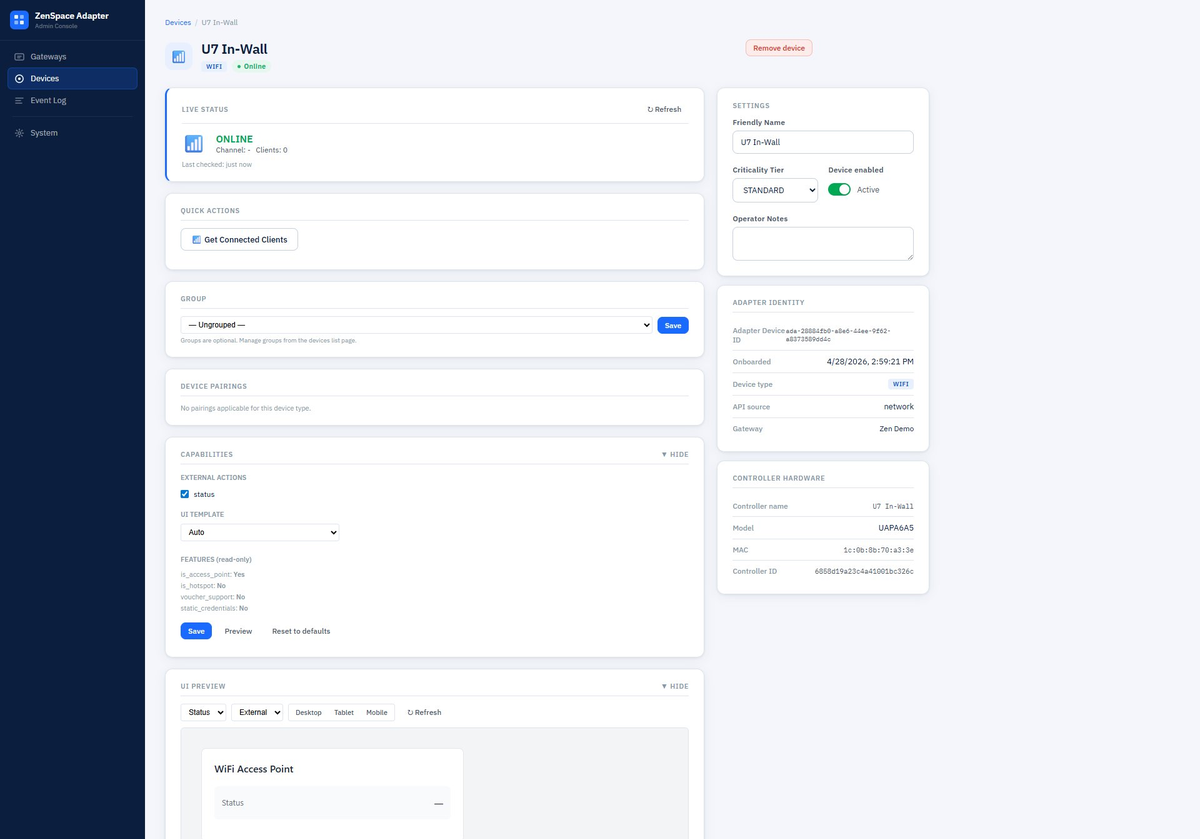Switch preview to Tablet view
This screenshot has width=1200, height=839.
click(x=344, y=713)
